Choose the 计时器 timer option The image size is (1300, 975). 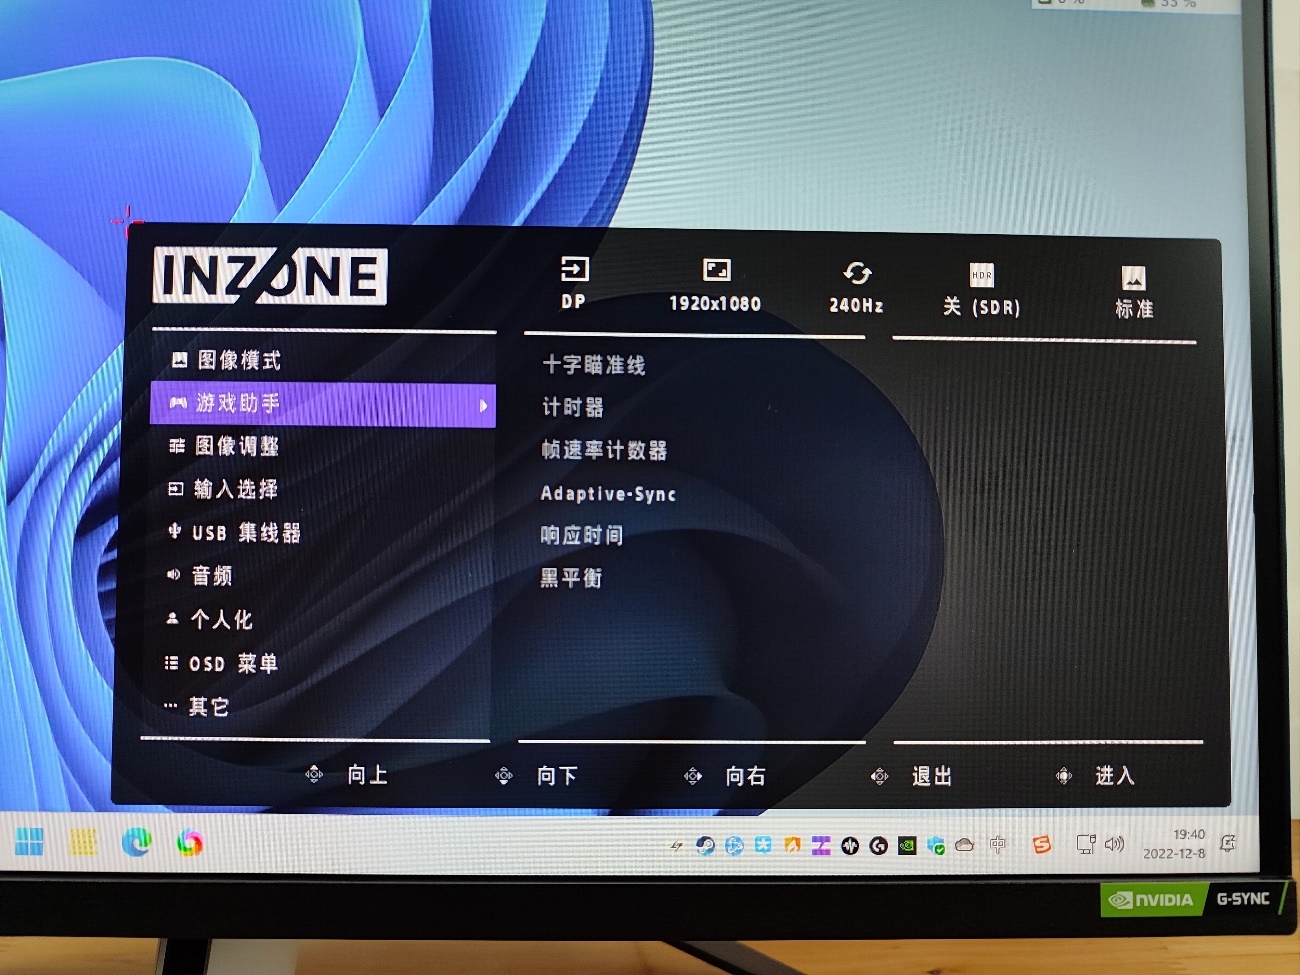coord(573,407)
